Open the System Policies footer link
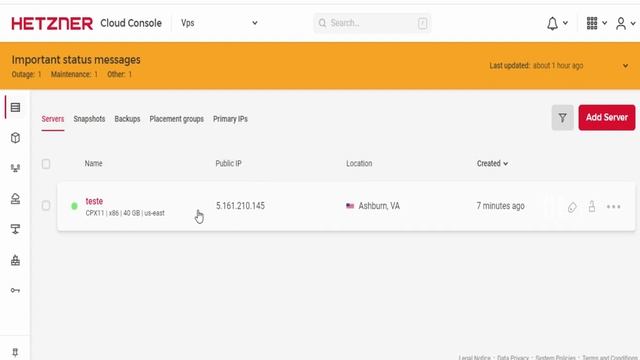This screenshot has height=360, width=640. [556, 358]
